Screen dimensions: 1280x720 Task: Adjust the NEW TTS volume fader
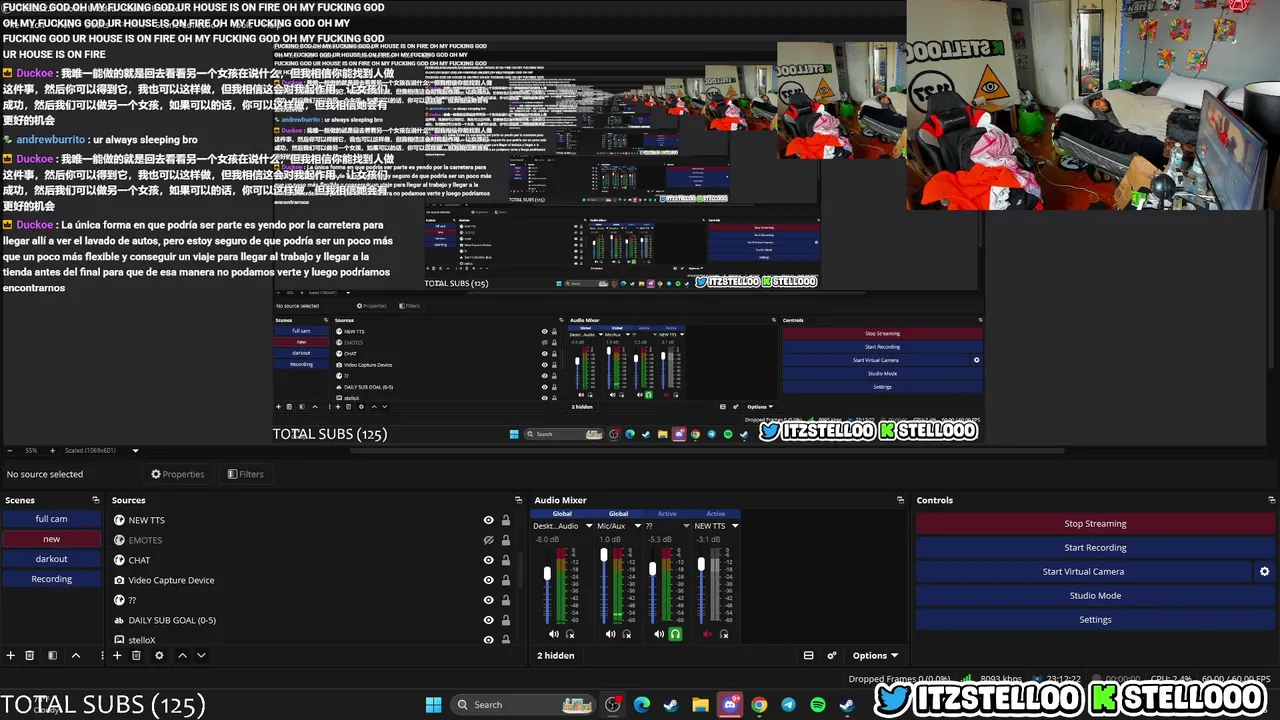[702, 565]
